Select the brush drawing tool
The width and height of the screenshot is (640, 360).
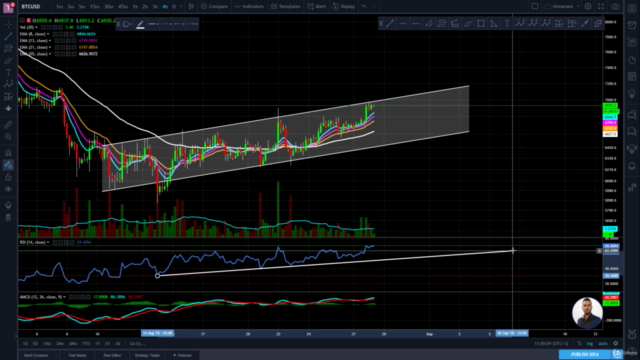pos(8,60)
